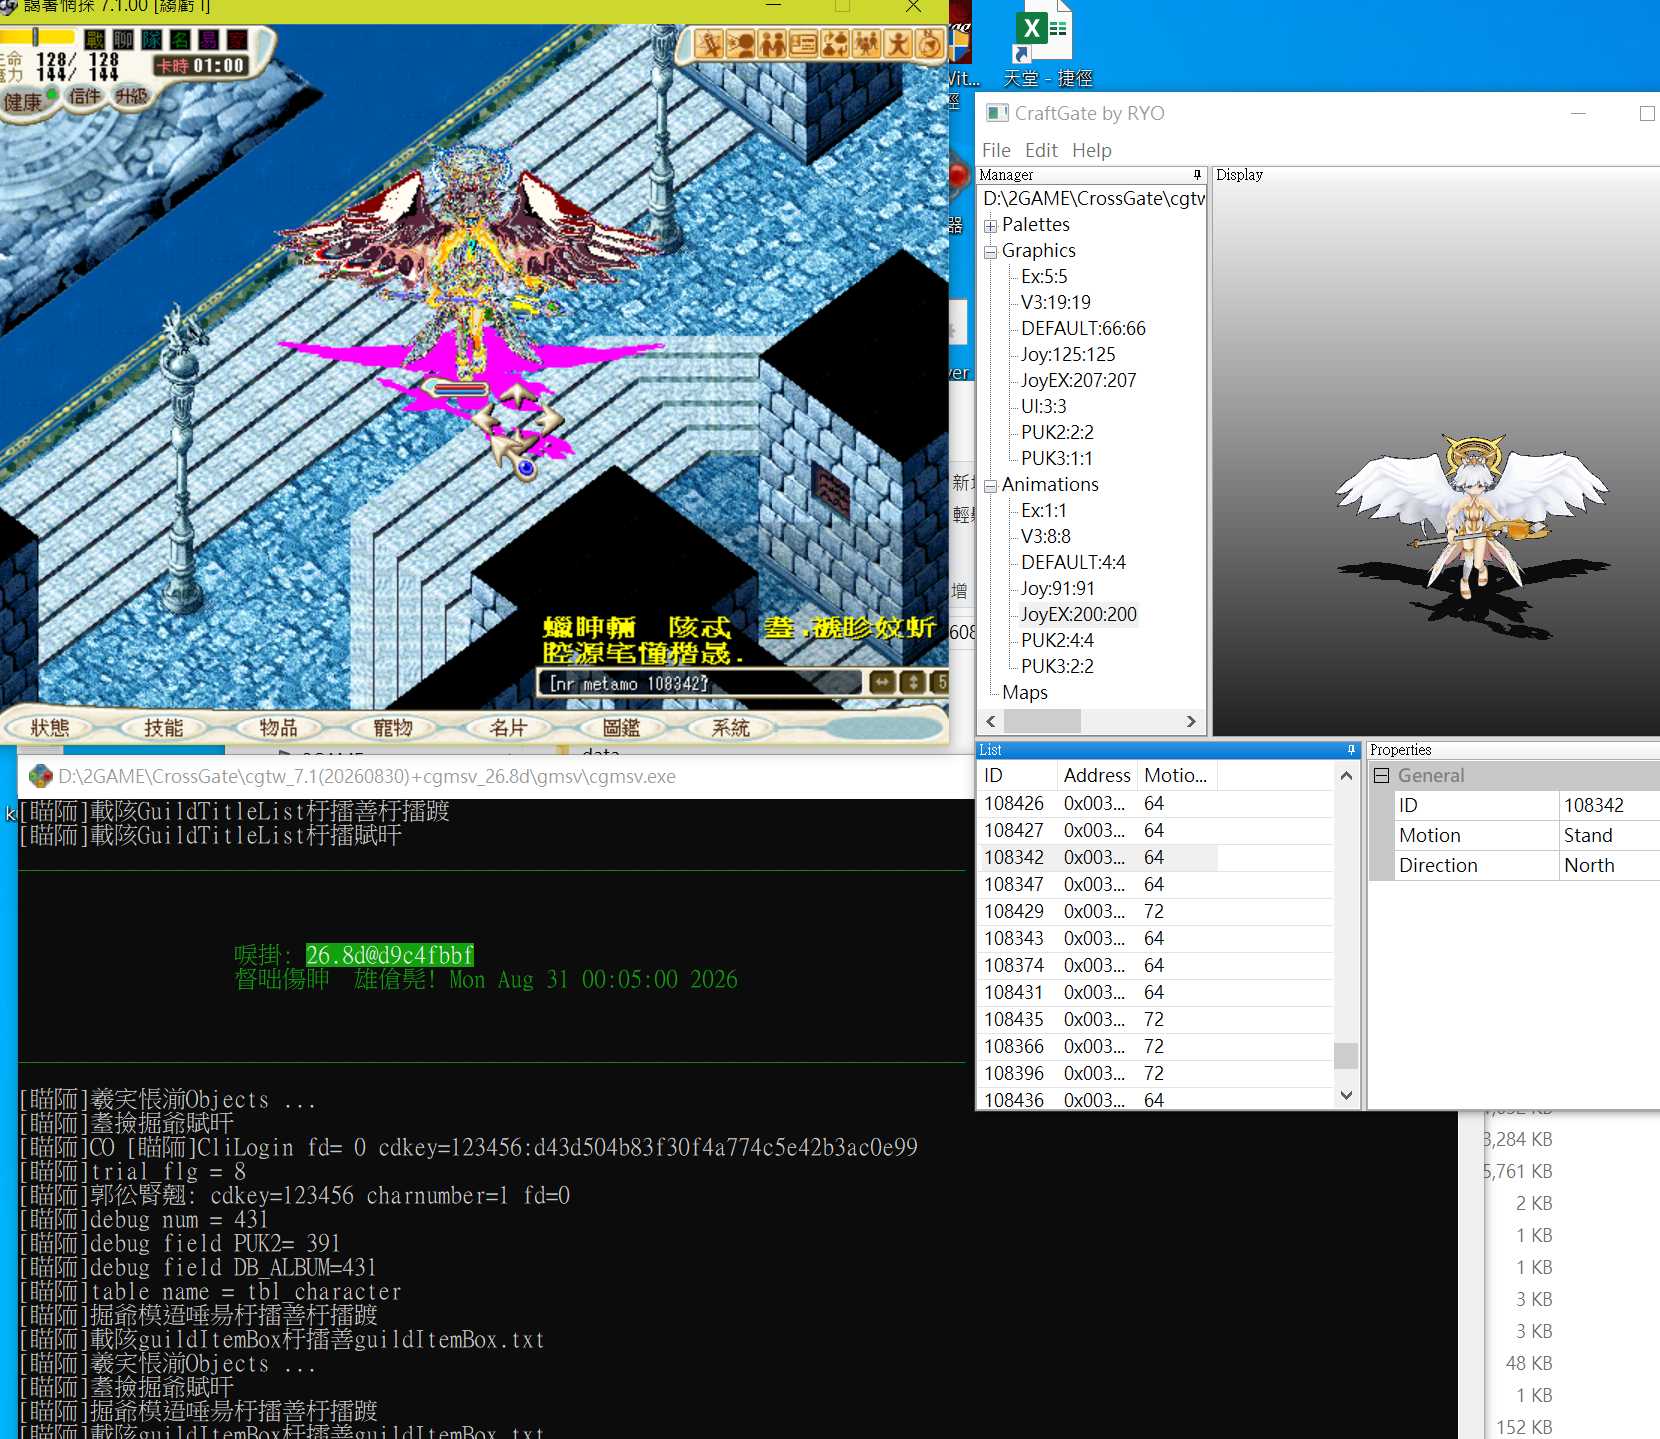
Task: Click the 系統 system button
Action: point(730,727)
